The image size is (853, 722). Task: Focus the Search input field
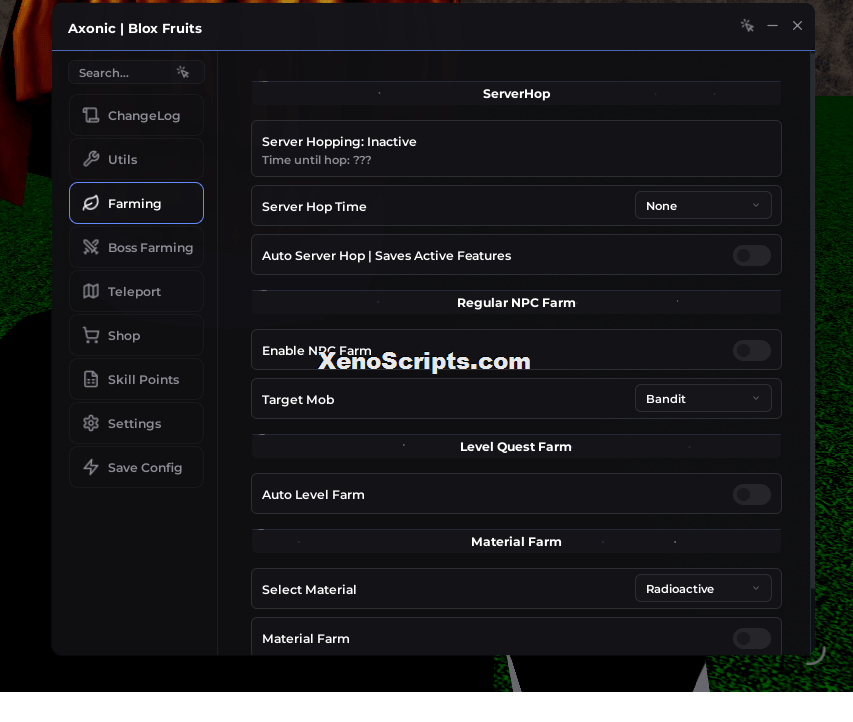pos(137,72)
